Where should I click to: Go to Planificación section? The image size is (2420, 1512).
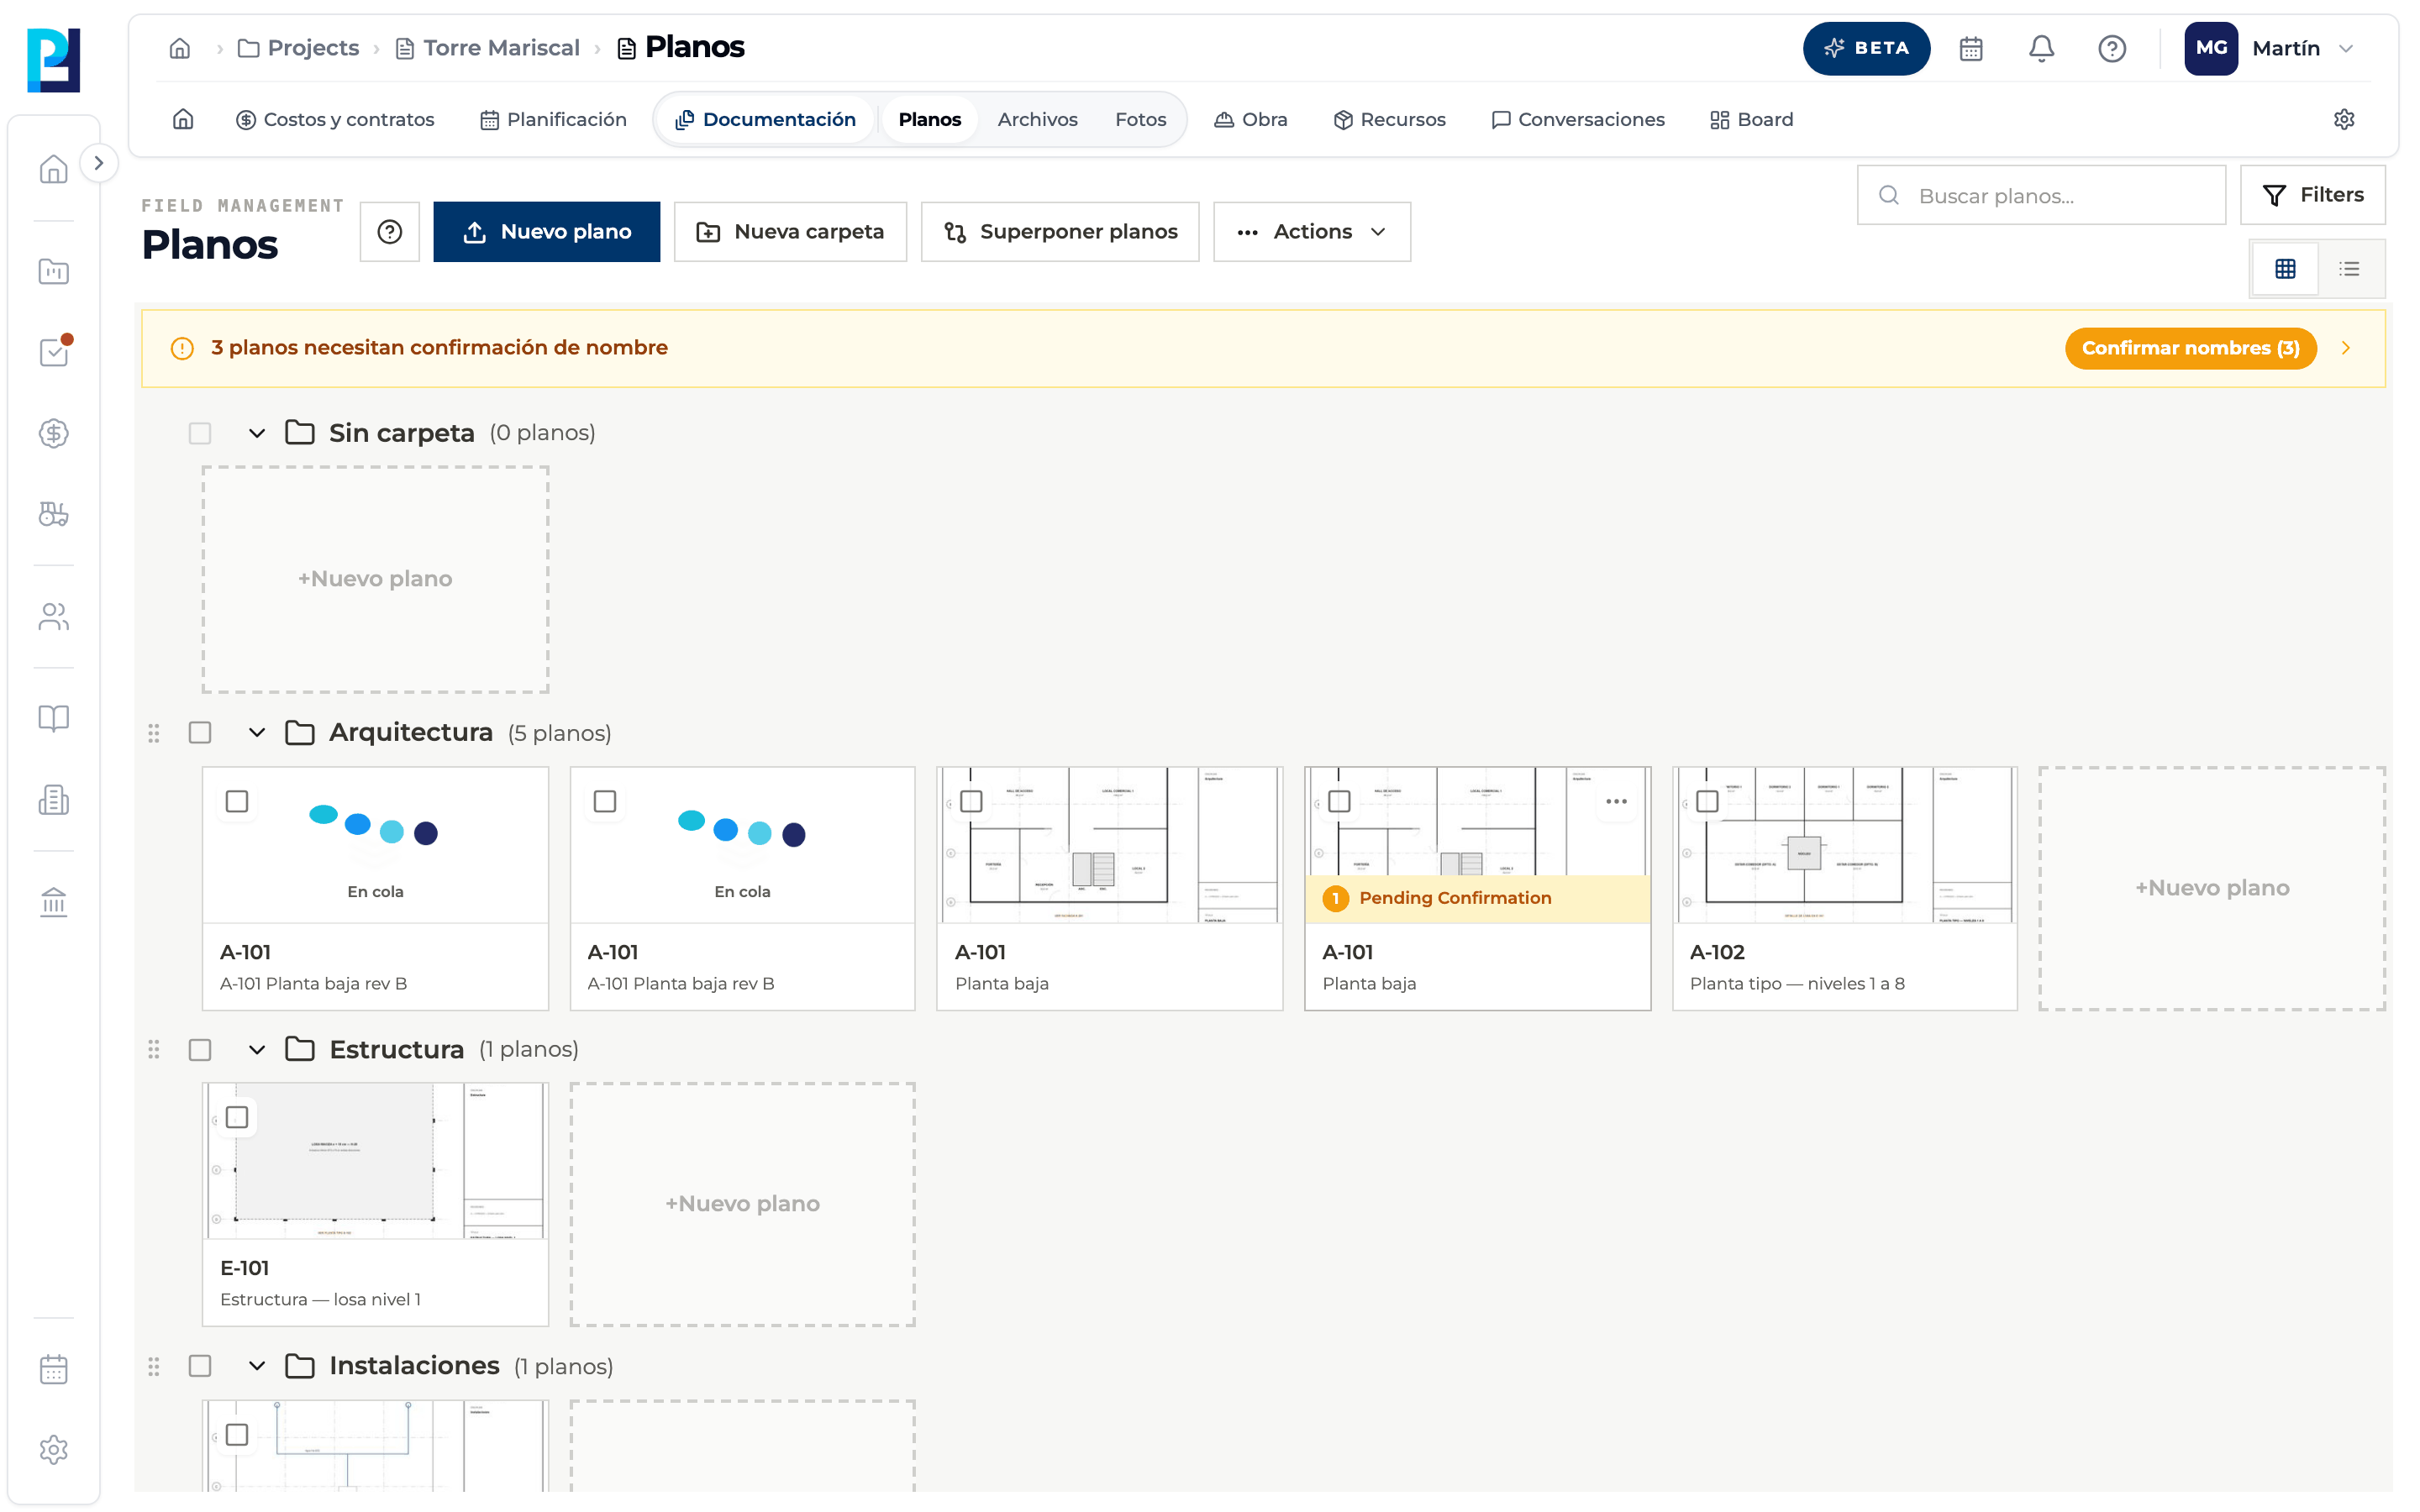coord(553,120)
